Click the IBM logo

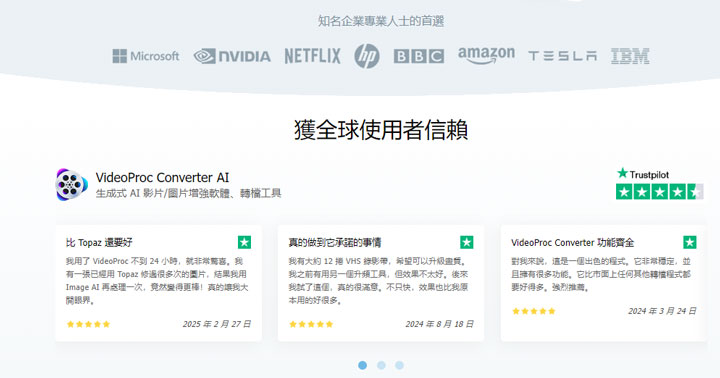[630, 56]
